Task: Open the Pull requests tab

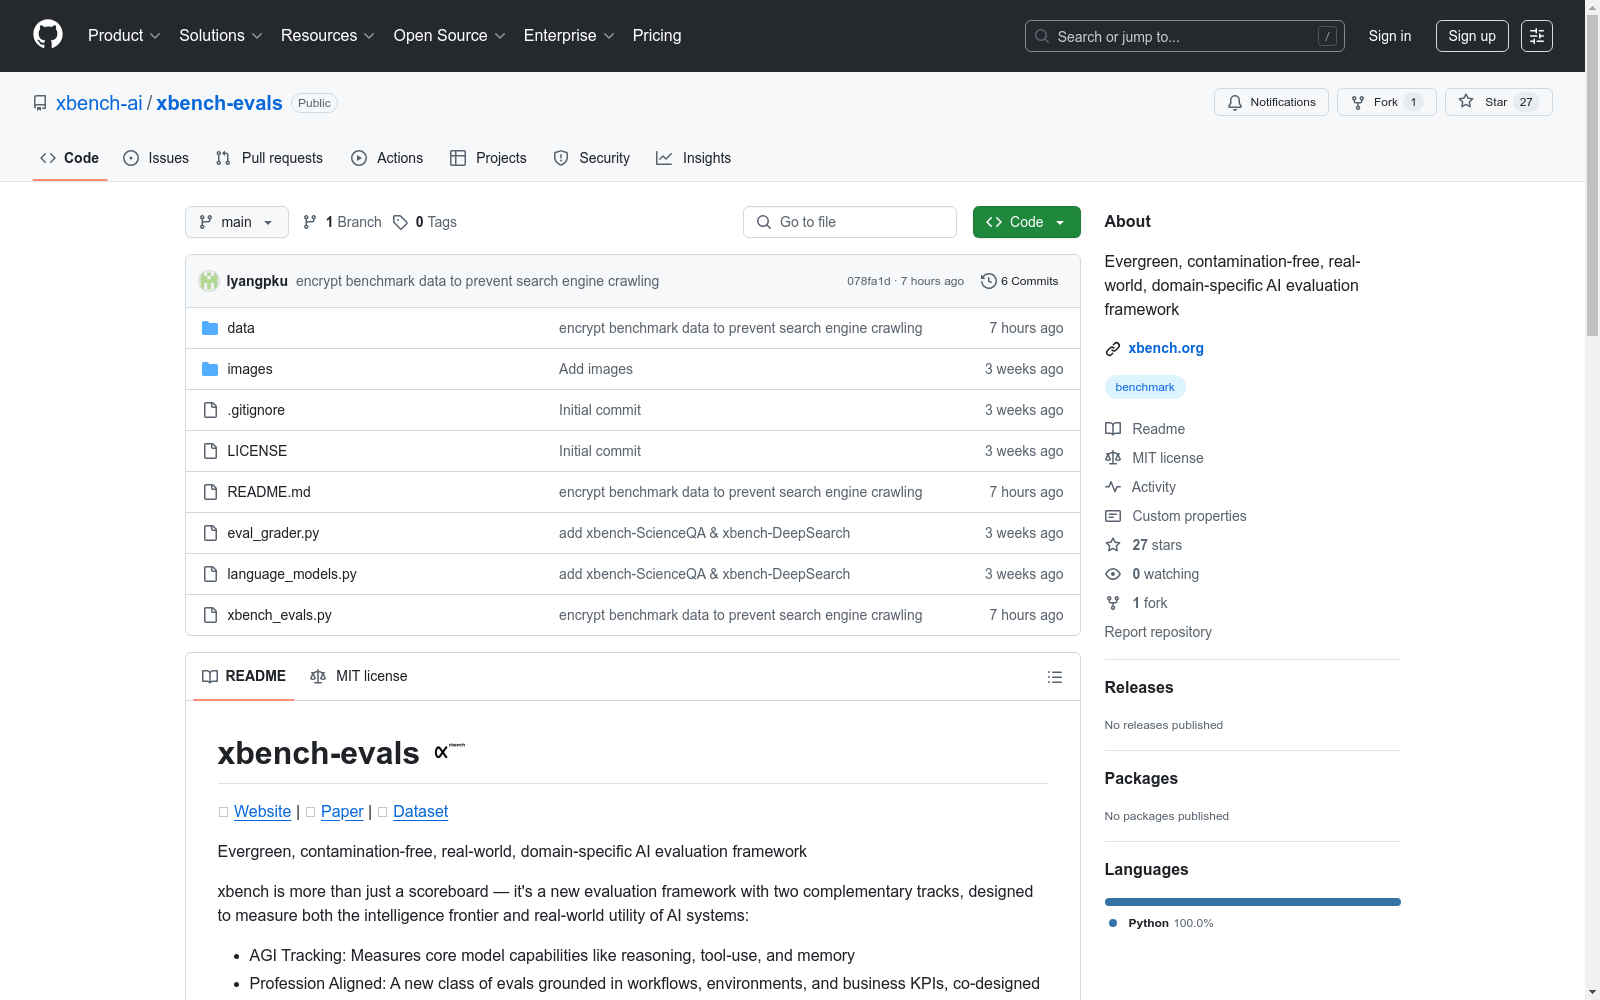Action: click(x=269, y=158)
